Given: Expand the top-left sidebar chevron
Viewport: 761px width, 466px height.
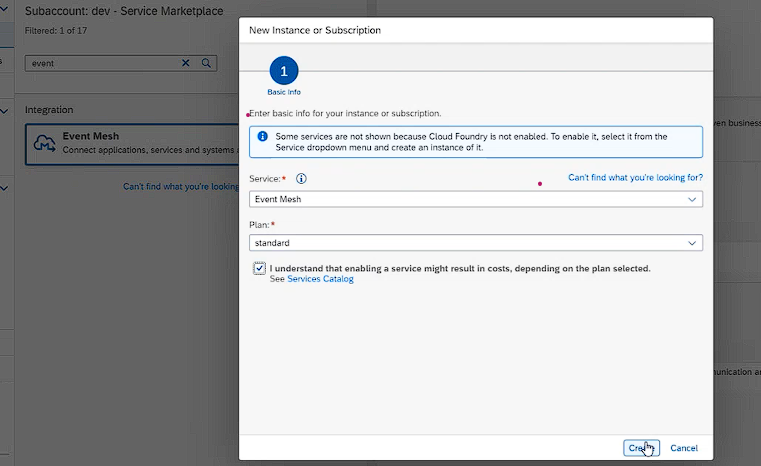Looking at the screenshot, I should pos(5,9).
